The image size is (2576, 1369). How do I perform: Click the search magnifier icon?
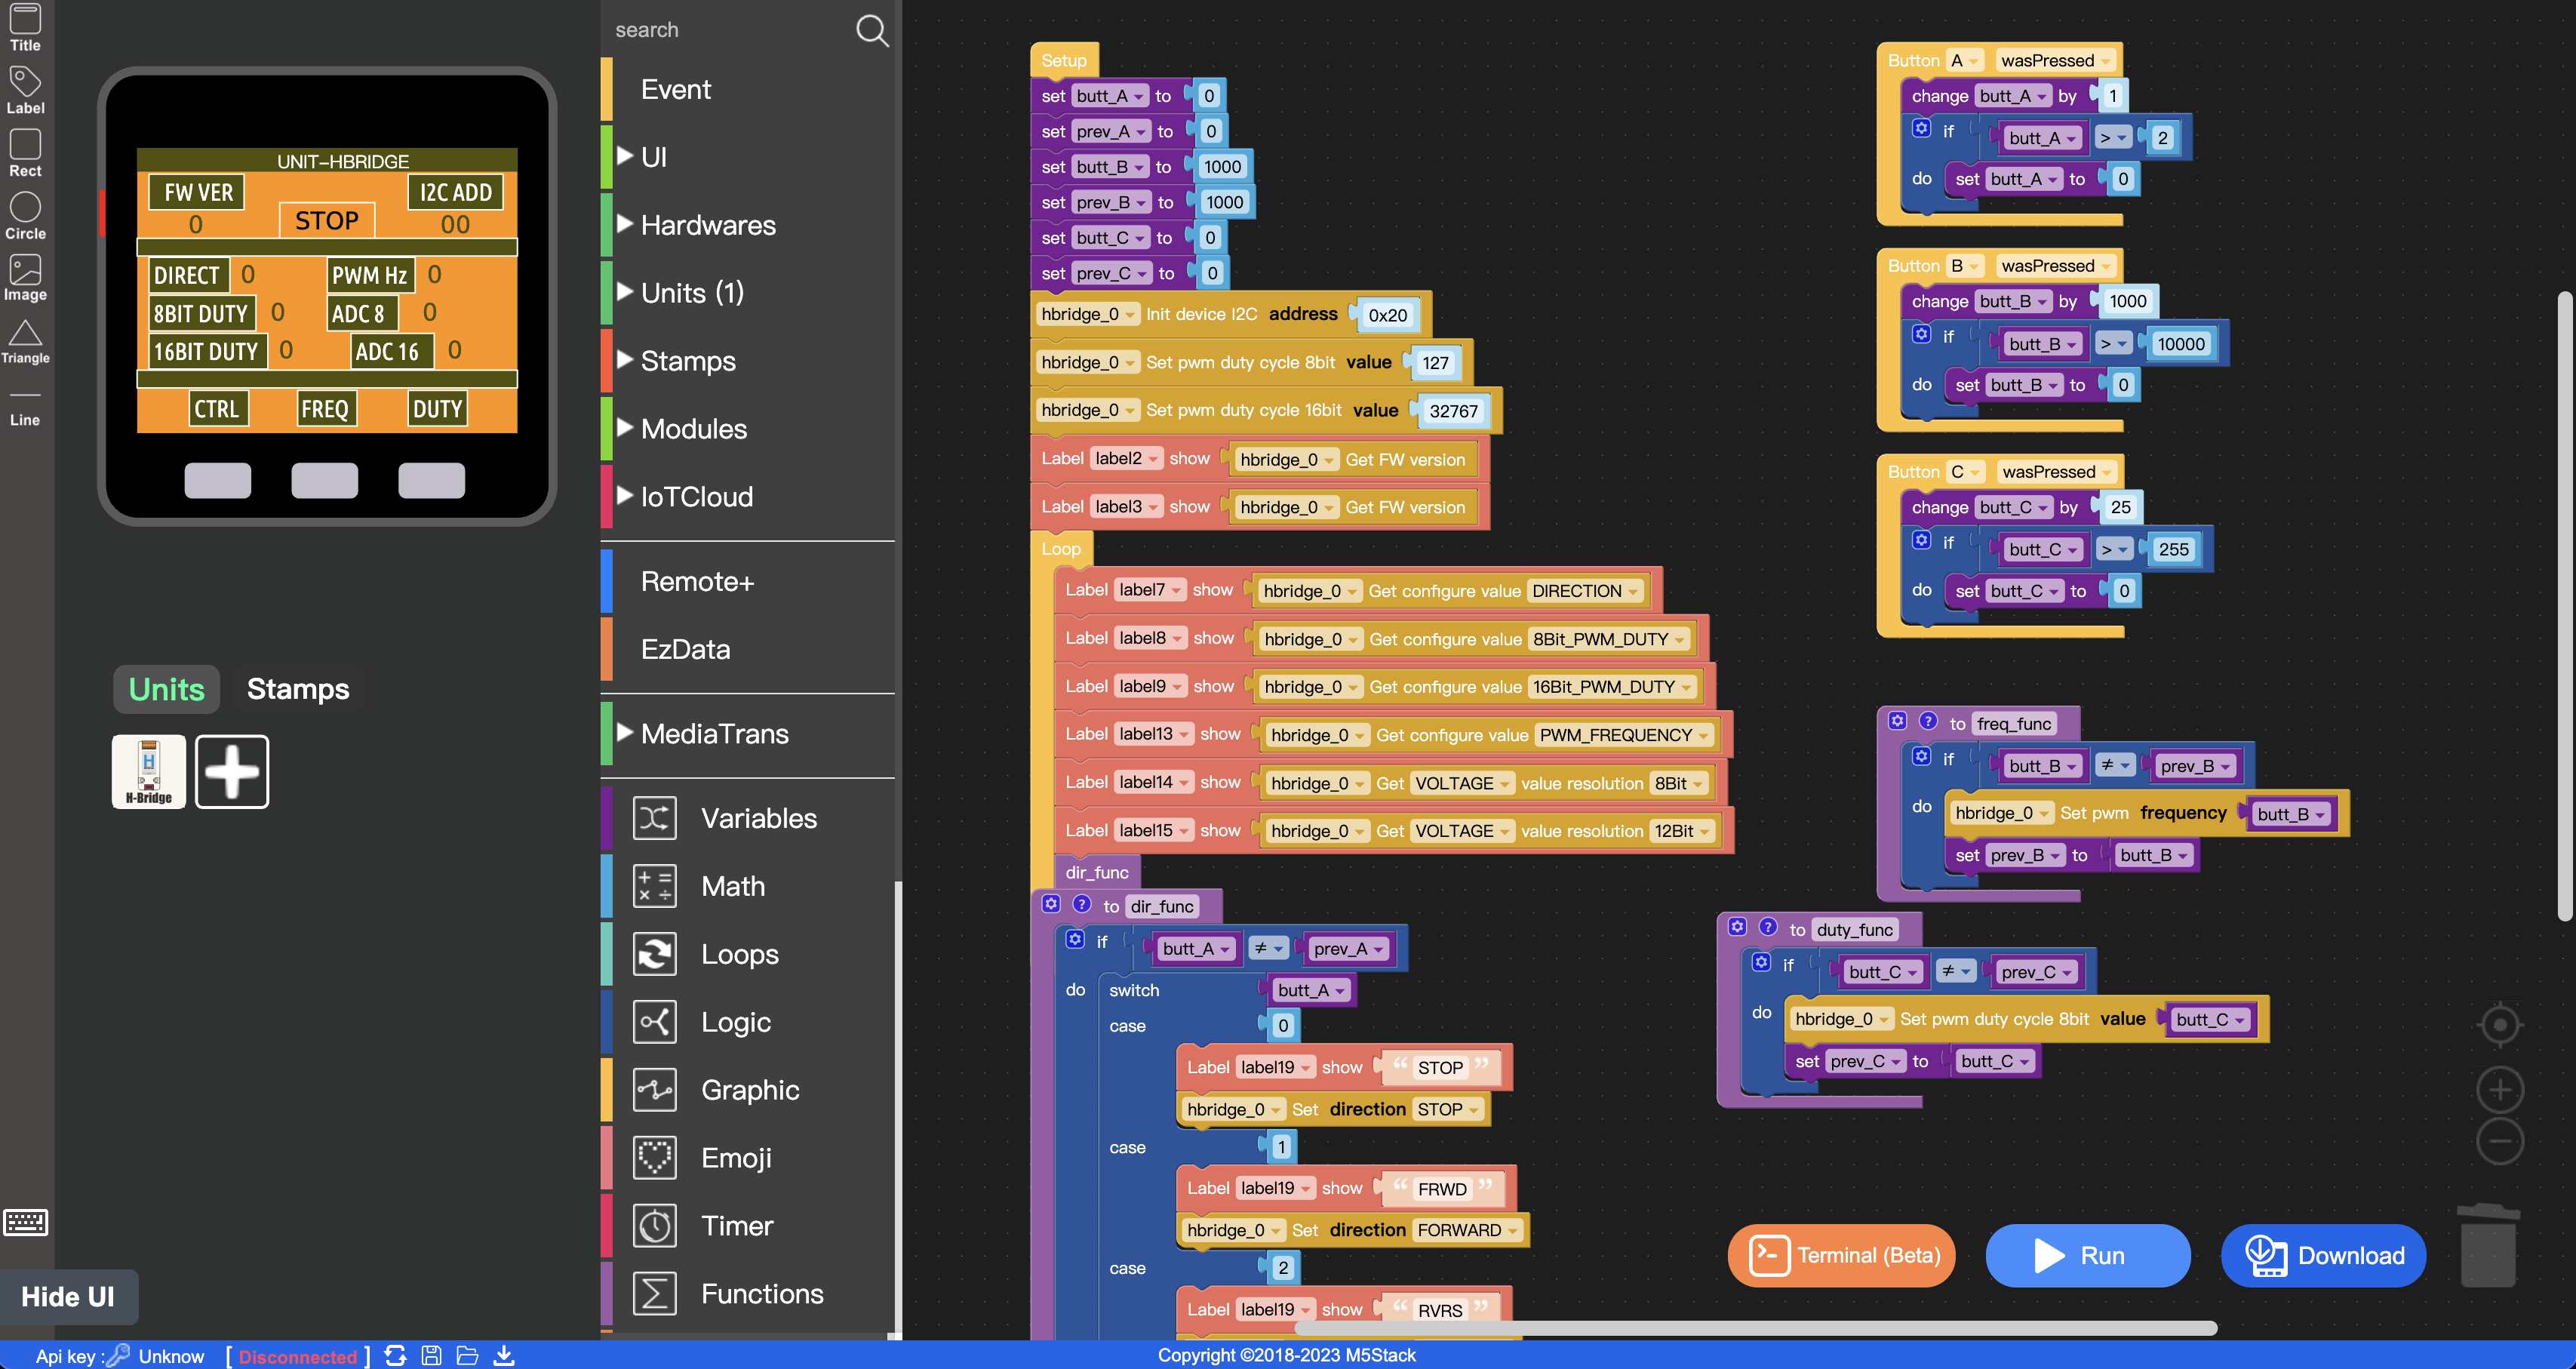(x=871, y=31)
